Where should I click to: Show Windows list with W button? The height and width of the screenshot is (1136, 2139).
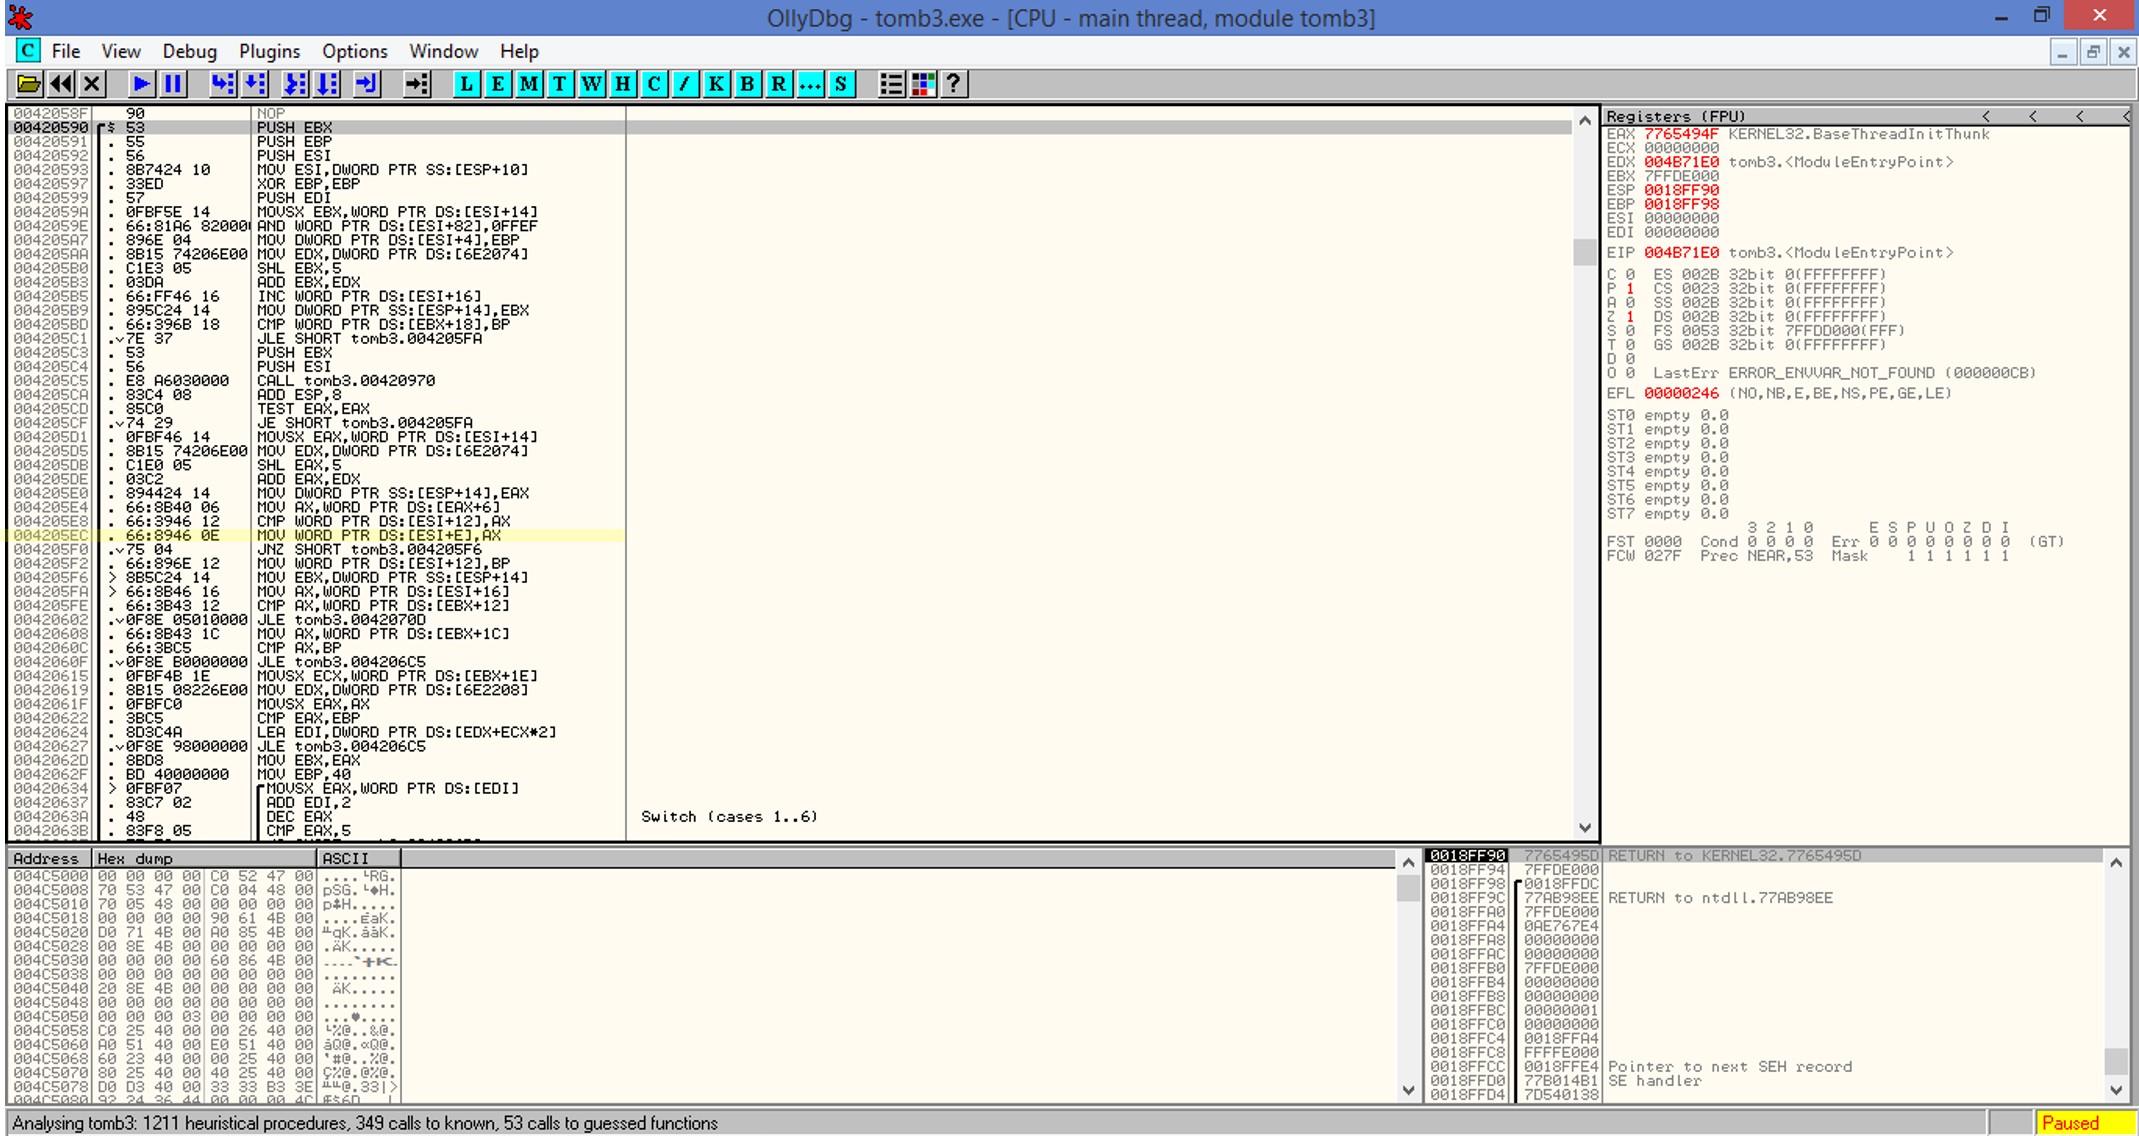click(x=591, y=84)
